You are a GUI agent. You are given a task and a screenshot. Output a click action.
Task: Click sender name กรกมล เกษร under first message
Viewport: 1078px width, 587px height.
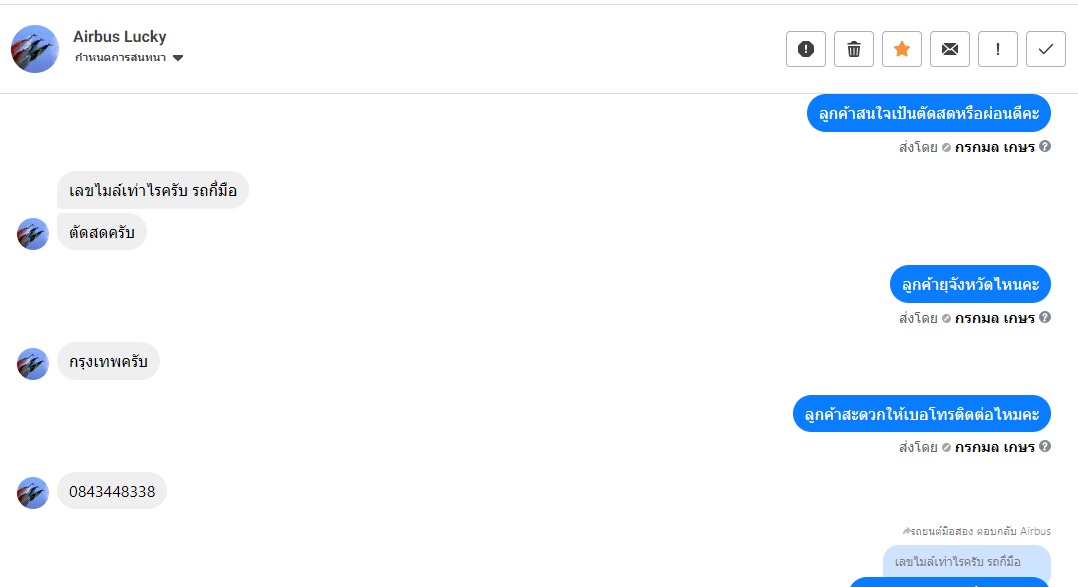pyautogui.click(x=995, y=146)
